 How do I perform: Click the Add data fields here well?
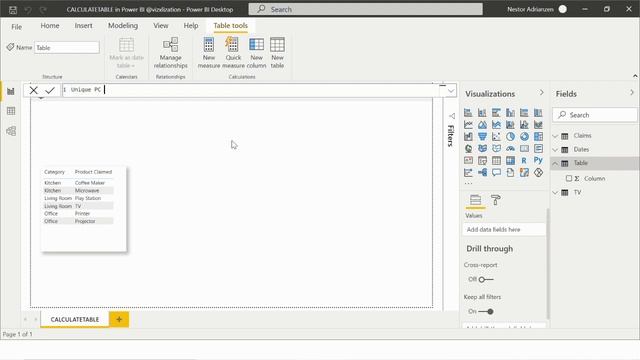click(x=504, y=229)
